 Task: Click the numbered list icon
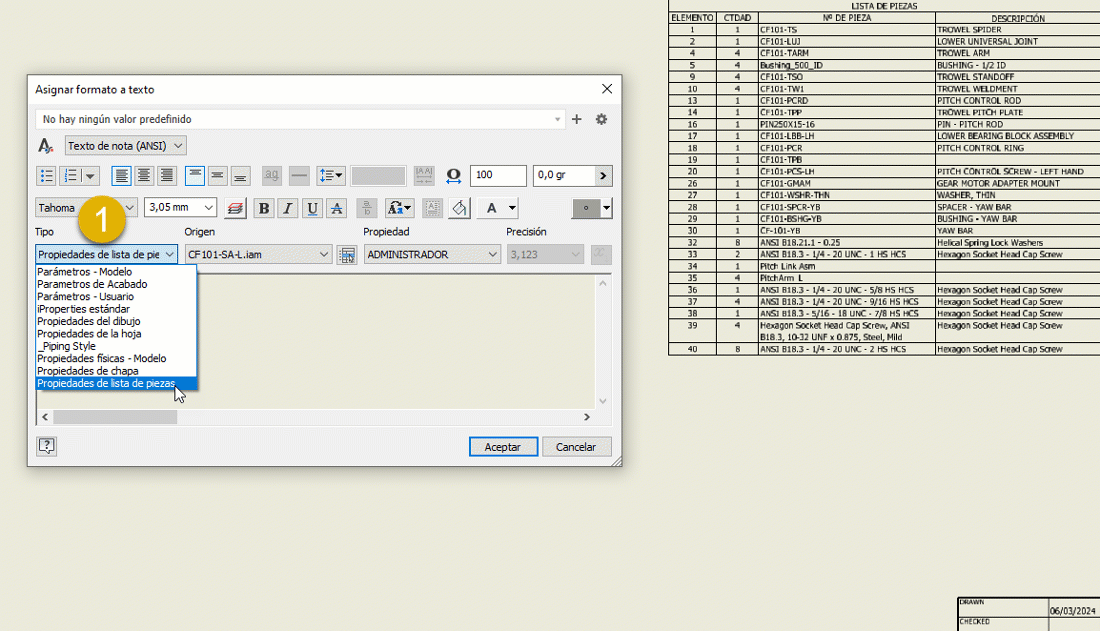[70, 175]
